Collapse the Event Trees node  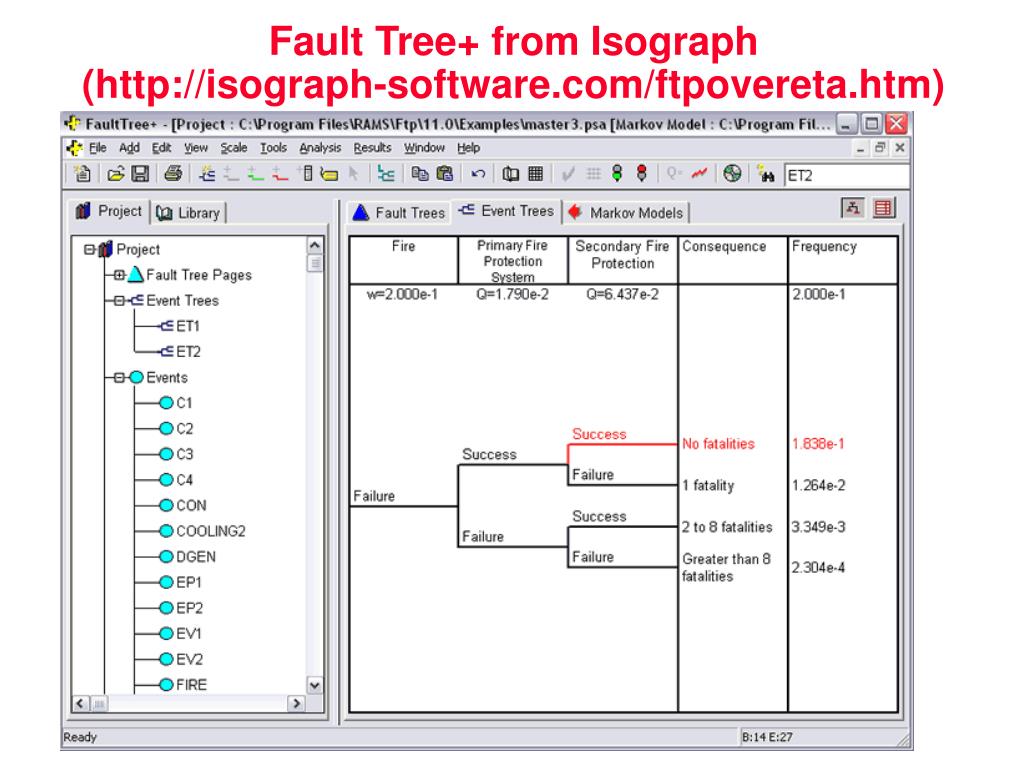[119, 300]
